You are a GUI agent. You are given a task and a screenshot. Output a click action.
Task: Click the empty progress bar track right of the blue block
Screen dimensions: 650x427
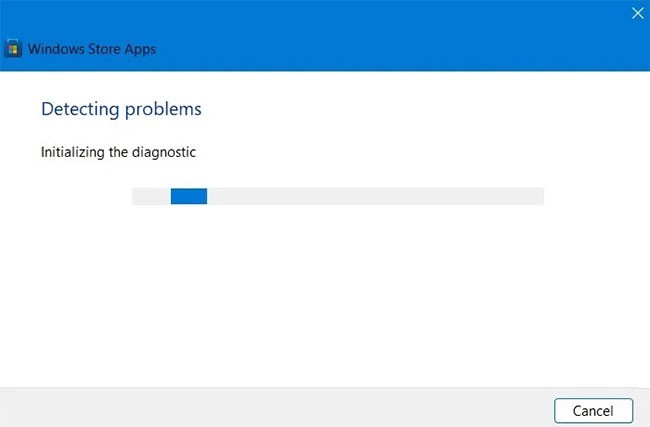[x=375, y=196]
